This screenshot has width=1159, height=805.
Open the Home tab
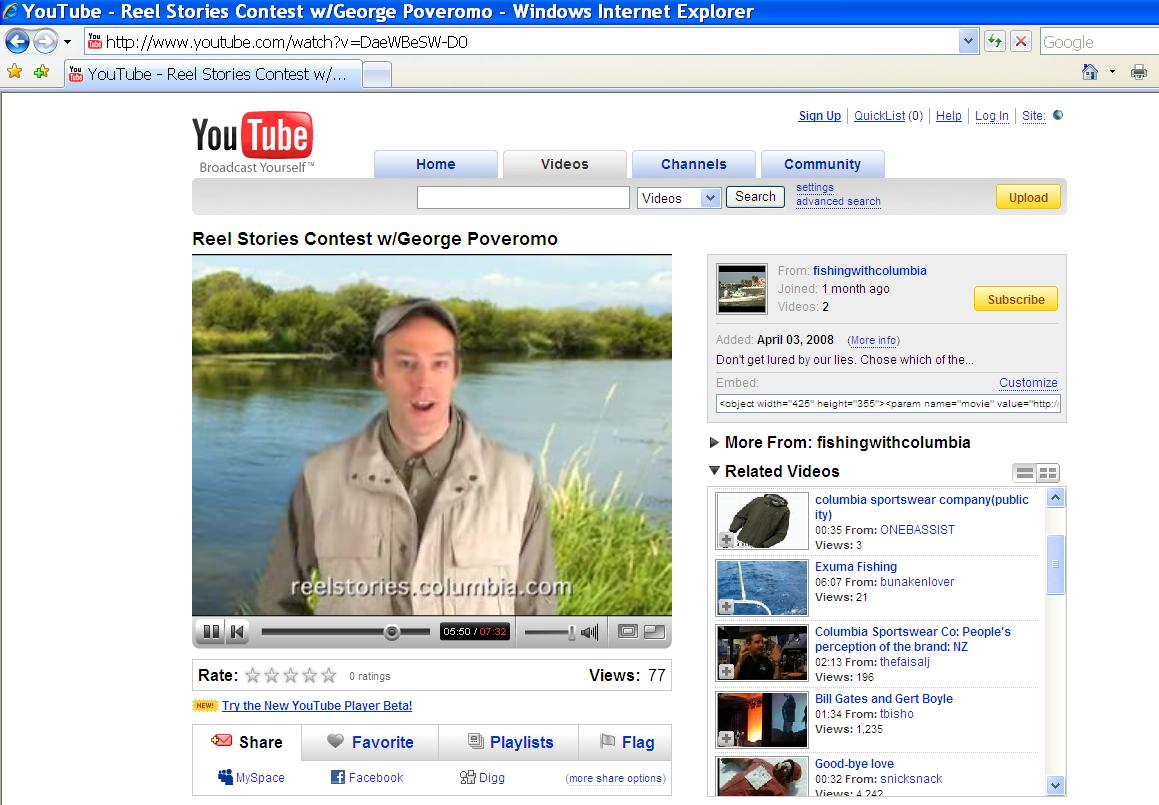tap(435, 164)
